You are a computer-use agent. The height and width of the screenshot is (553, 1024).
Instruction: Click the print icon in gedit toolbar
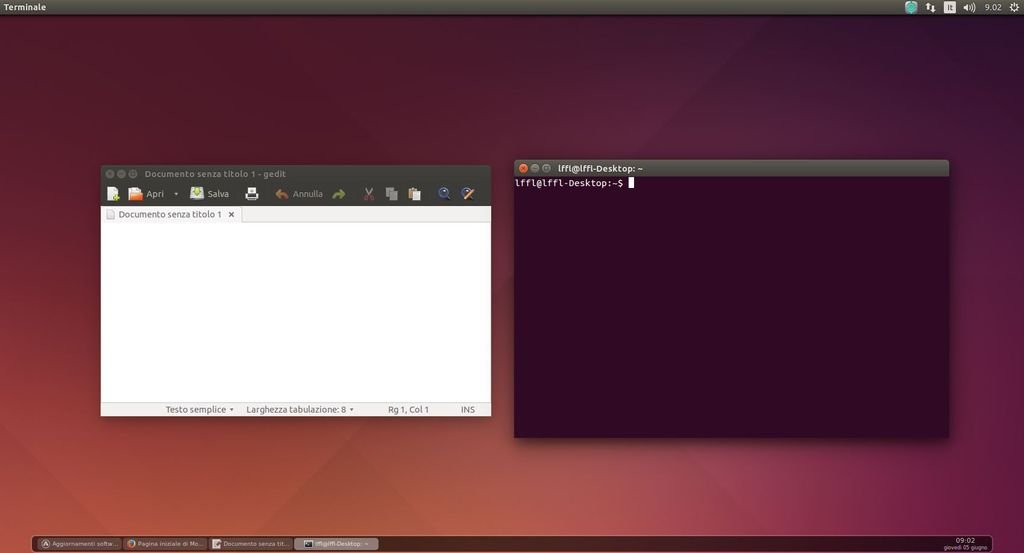[252, 194]
